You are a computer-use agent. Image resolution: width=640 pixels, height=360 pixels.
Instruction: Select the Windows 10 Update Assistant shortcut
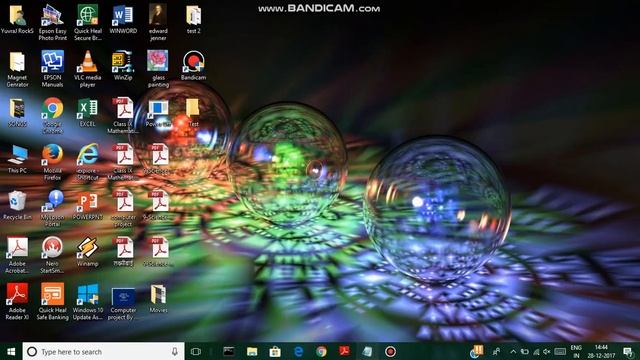pyautogui.click(x=88, y=302)
